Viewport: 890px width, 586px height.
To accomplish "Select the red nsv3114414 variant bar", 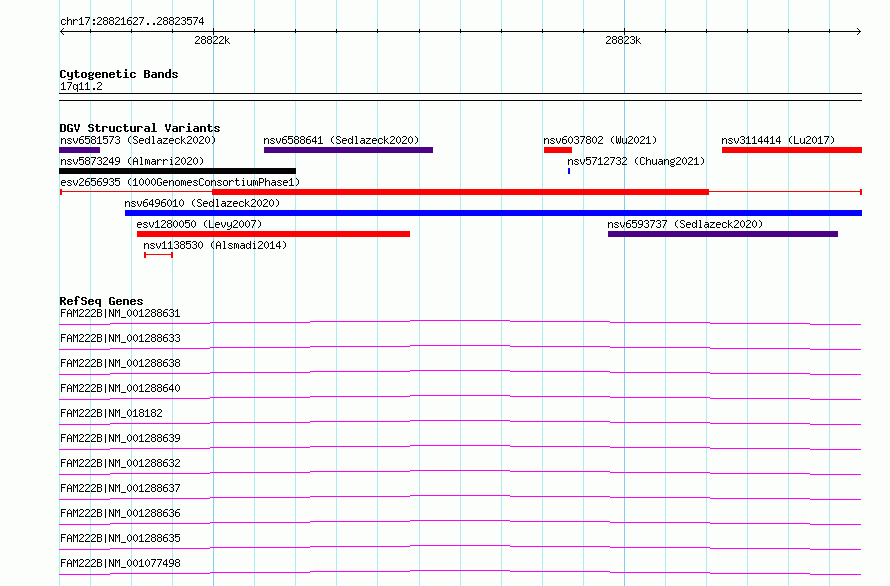I will (x=792, y=150).
